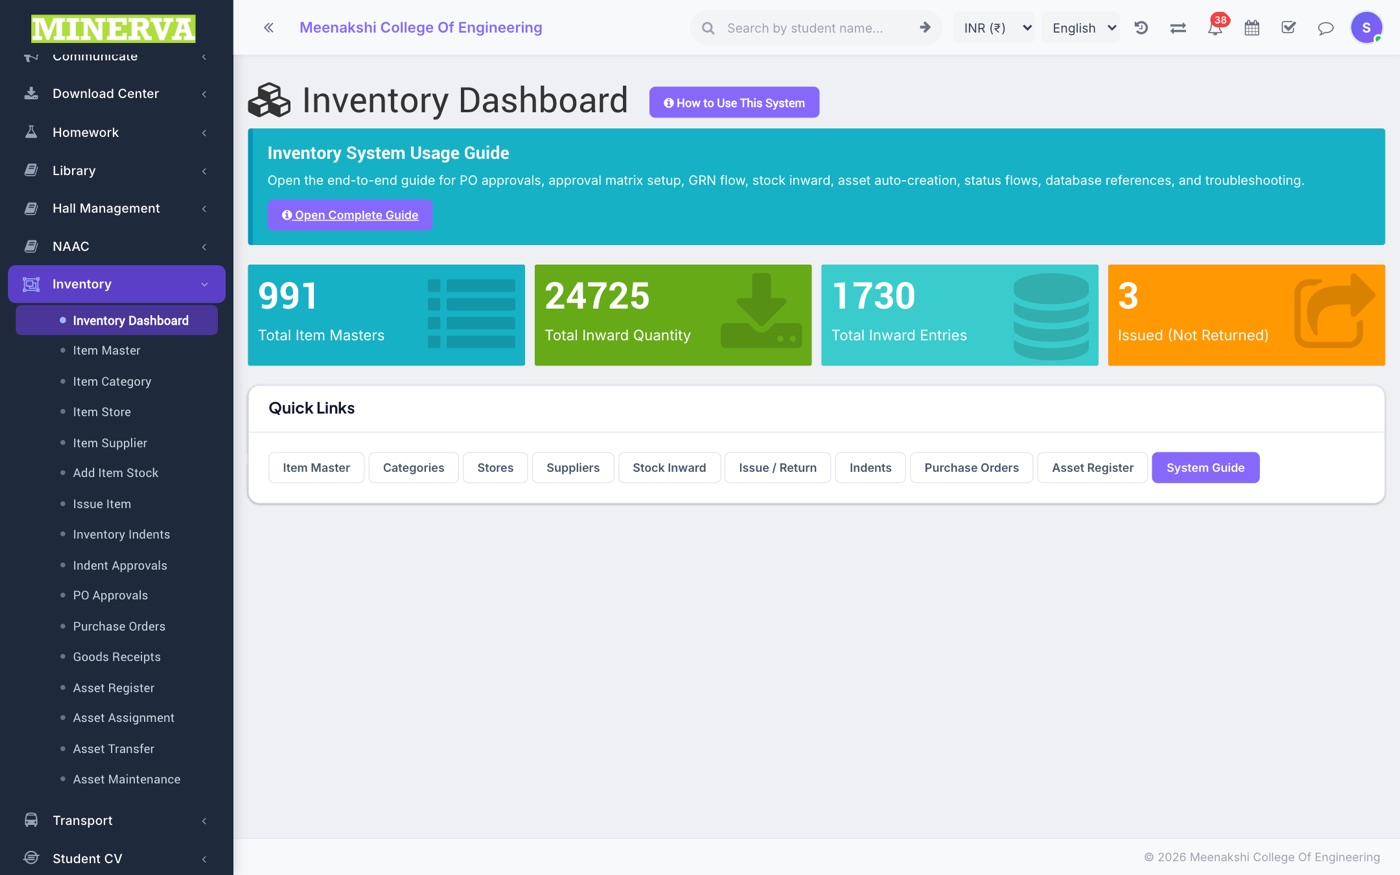Open Item Supplier in sidebar
Viewport: 1400px width, 875px height.
point(110,443)
